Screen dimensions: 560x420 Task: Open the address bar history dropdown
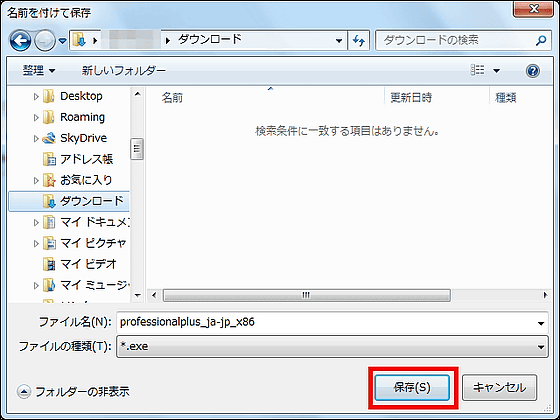click(339, 41)
